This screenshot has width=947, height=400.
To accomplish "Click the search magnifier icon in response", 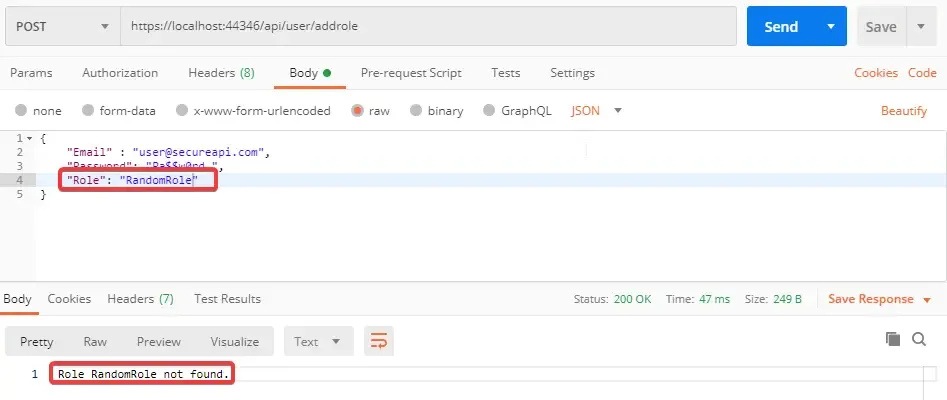I will coord(919,340).
